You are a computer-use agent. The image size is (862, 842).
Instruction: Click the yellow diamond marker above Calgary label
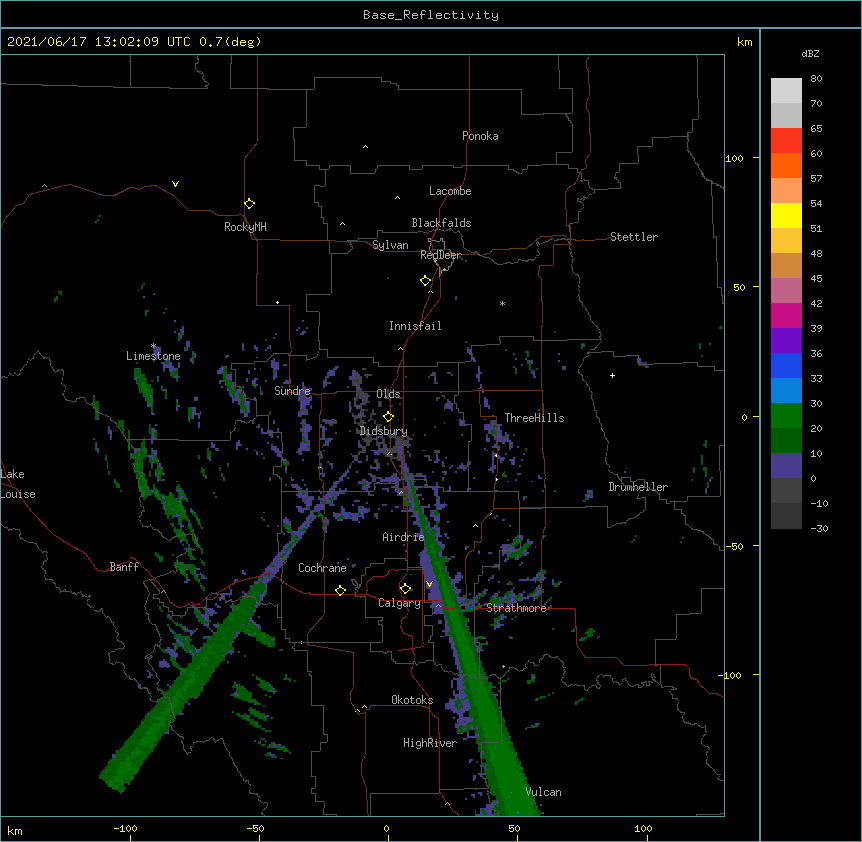406,589
